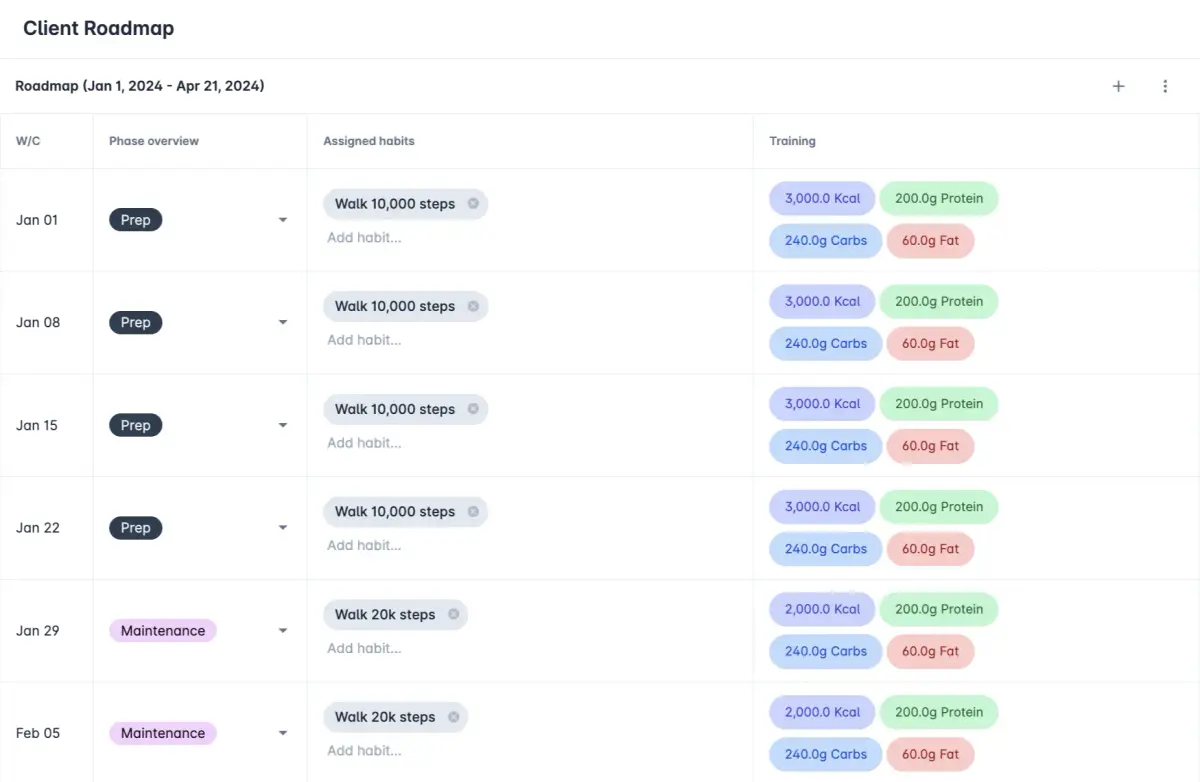Click the Roadmap date range heading
The width and height of the screenshot is (1200, 782).
pyautogui.click(x=139, y=86)
